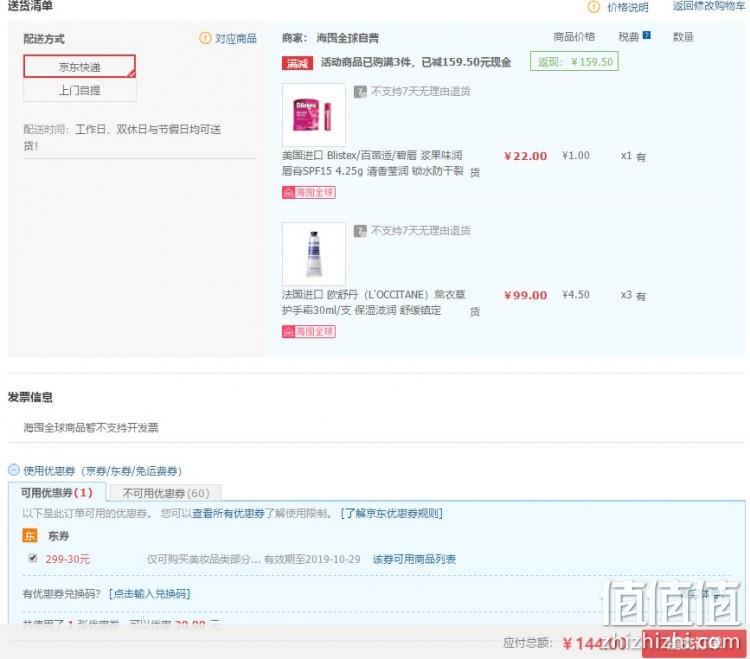Screen dimensions: 750x659
Task: Click the 价格说明 info icon
Action: (594, 7)
